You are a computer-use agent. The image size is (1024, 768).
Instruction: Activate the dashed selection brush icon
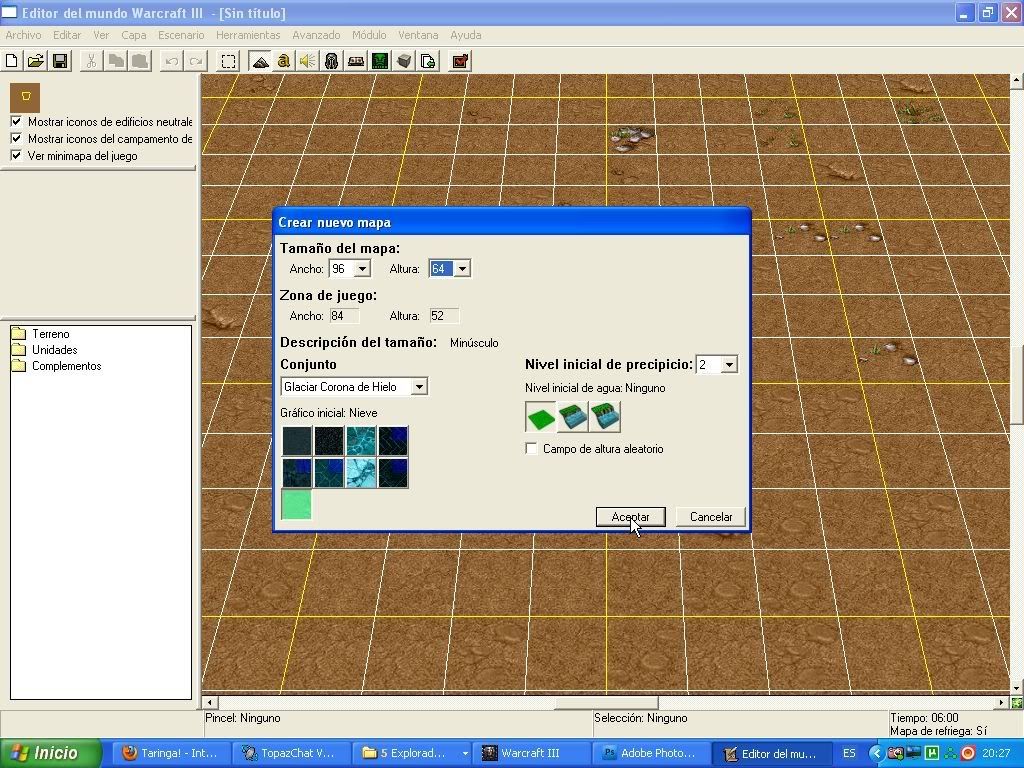pos(229,61)
